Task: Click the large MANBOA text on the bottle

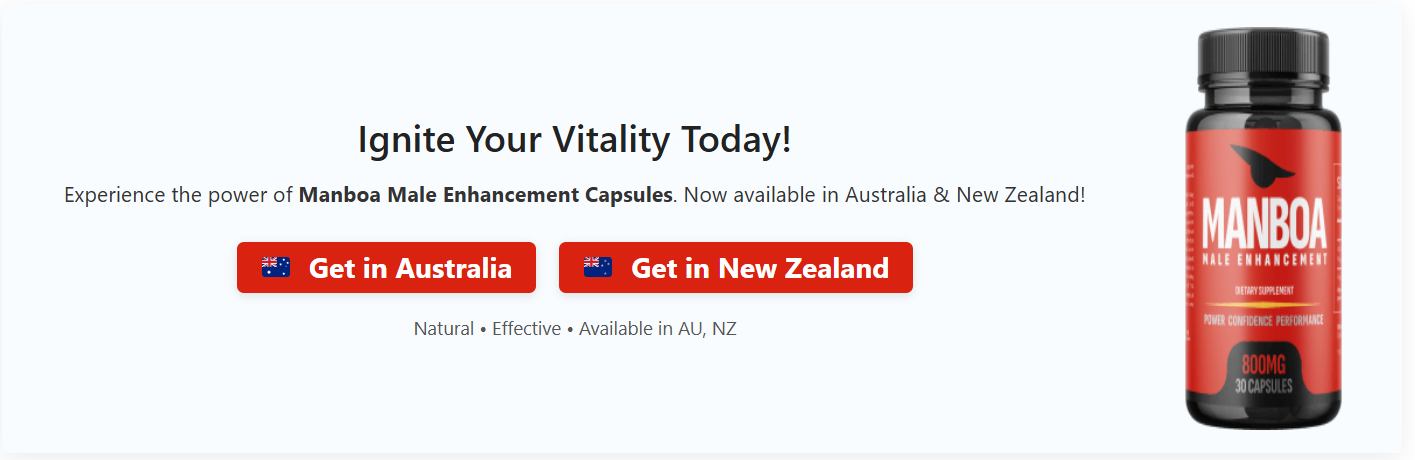Action: coord(1263,224)
